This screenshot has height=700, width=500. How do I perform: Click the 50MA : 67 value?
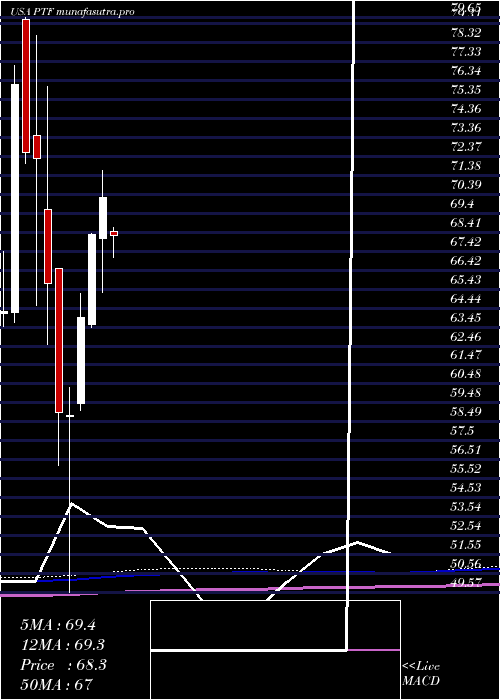click(x=56, y=684)
